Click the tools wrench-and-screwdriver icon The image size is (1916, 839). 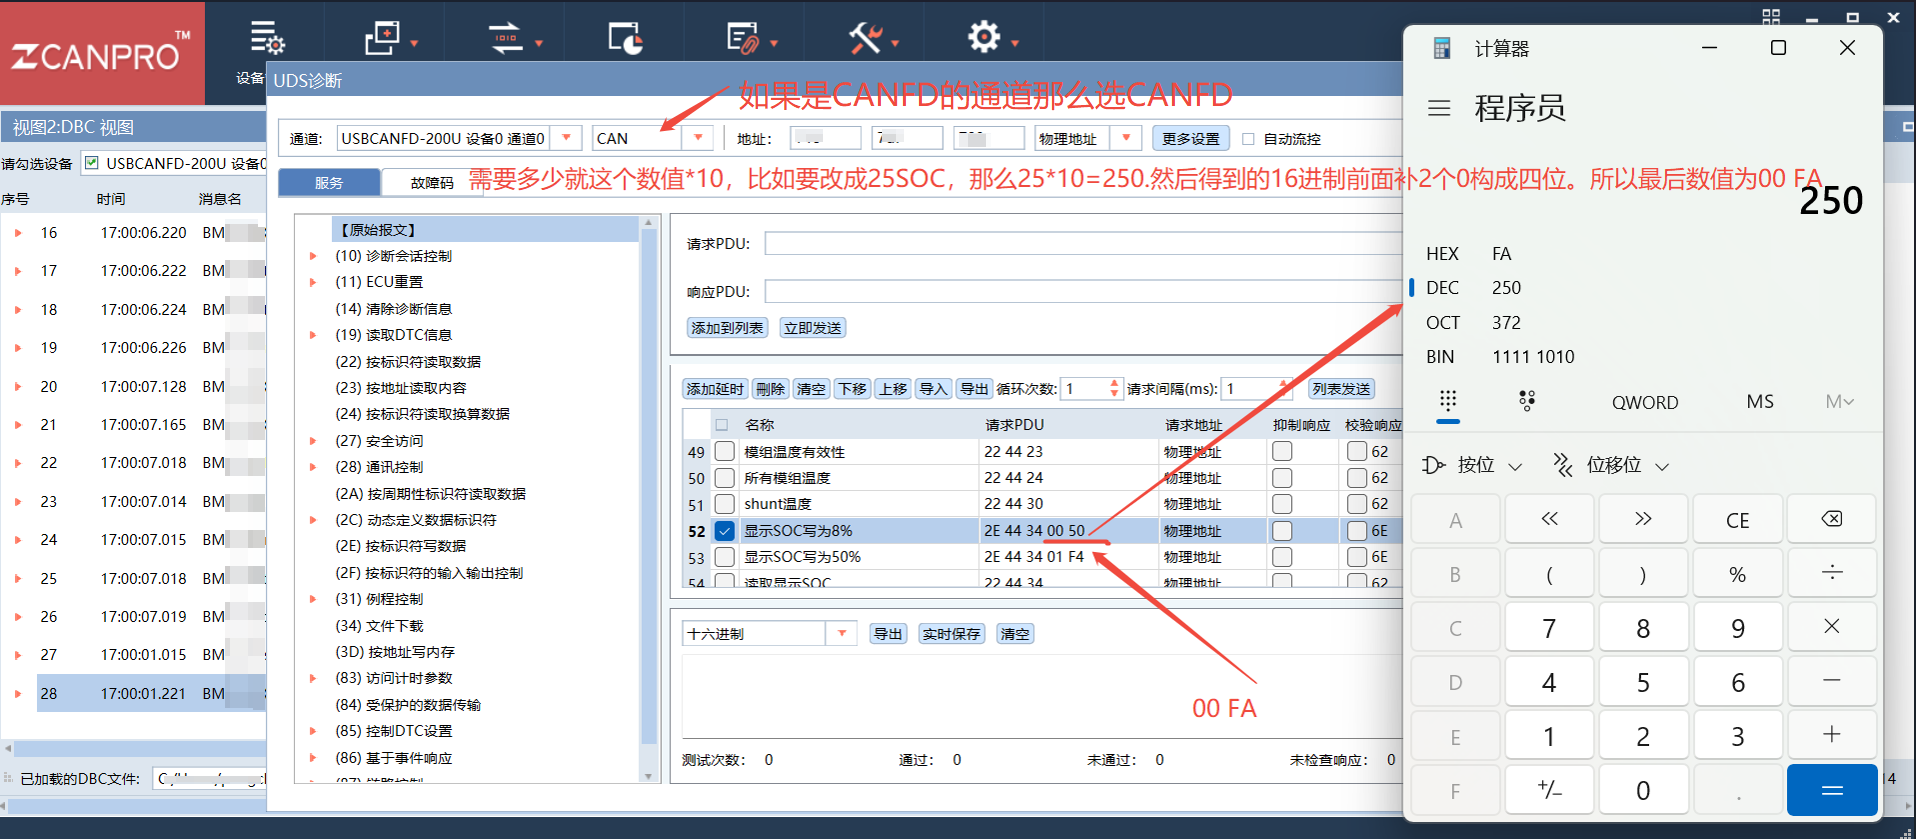coord(865,38)
